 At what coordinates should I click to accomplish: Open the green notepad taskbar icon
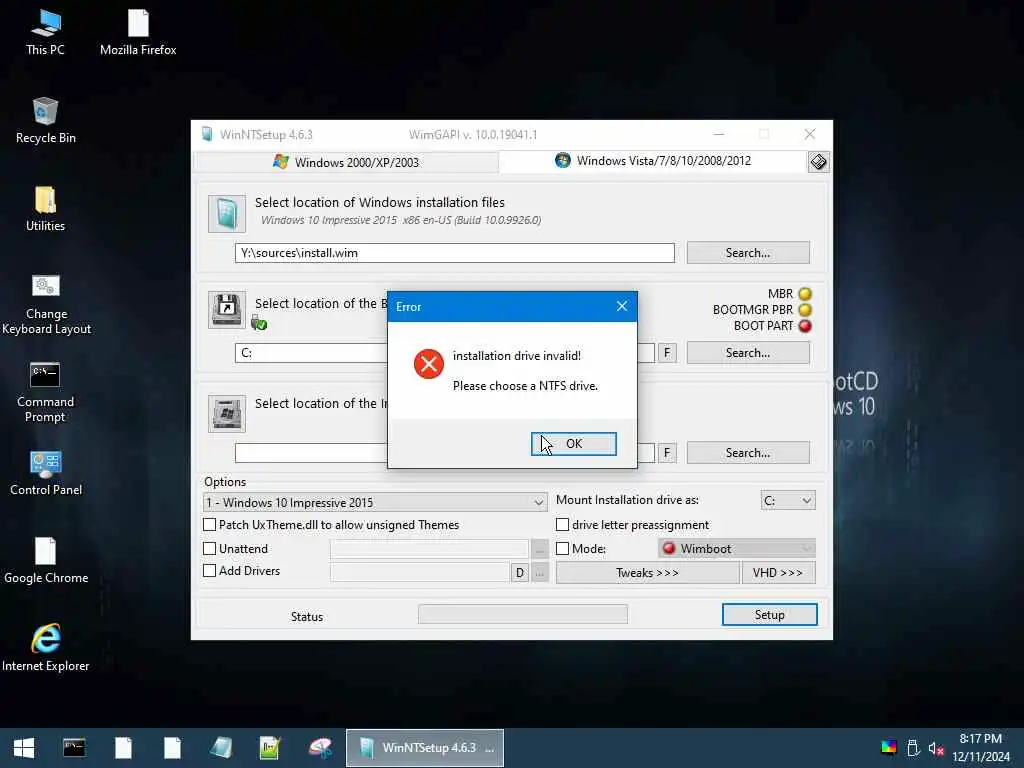[x=270, y=748]
